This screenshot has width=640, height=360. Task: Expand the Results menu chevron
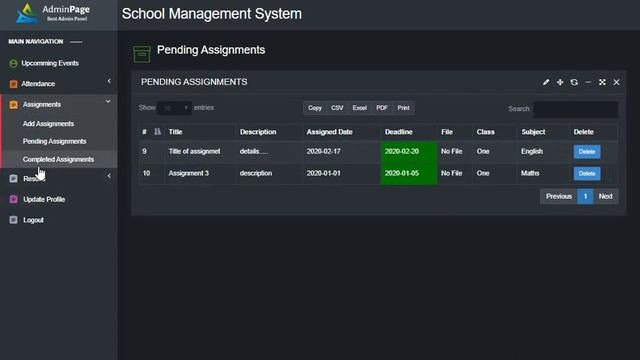point(109,176)
